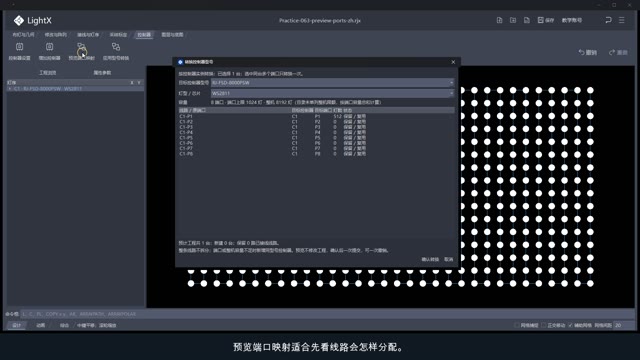Switch to the 控制器 ribbon tab

click(x=144, y=35)
